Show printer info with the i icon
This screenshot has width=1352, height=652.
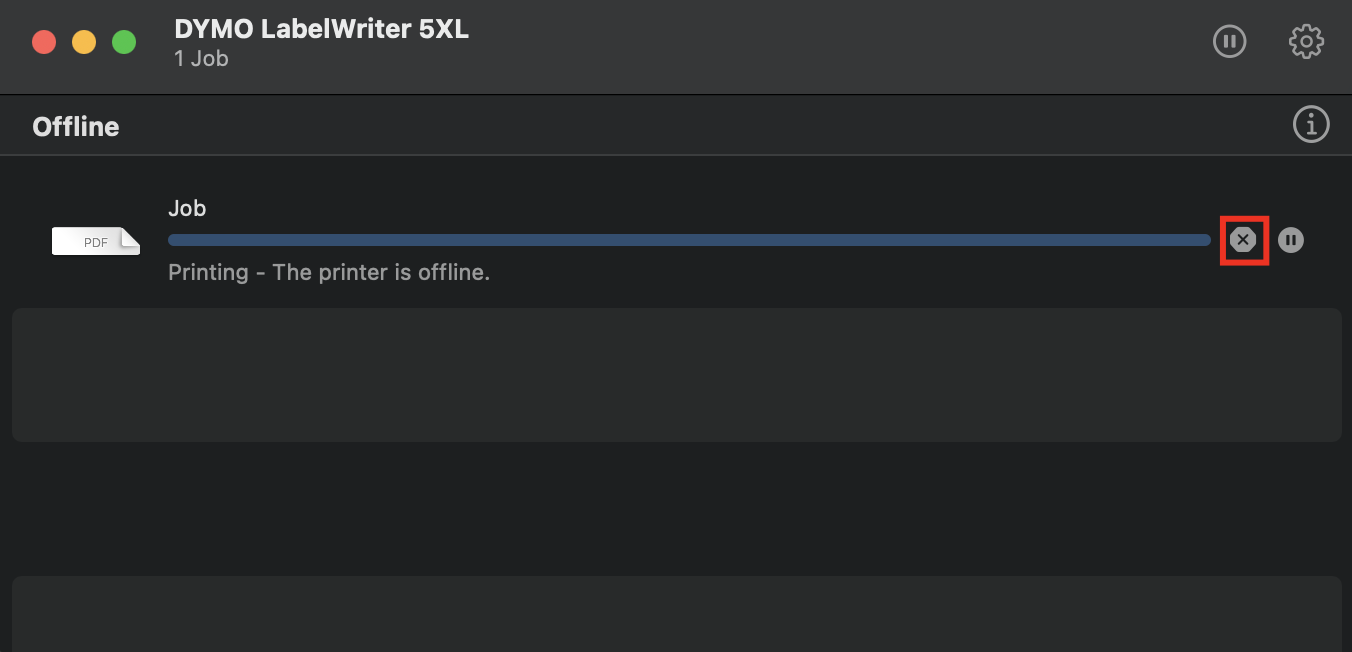(1311, 125)
